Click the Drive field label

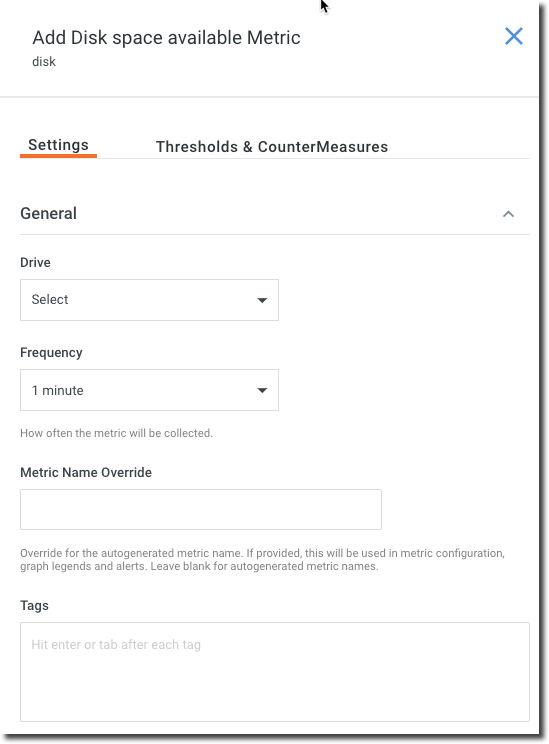tap(36, 262)
